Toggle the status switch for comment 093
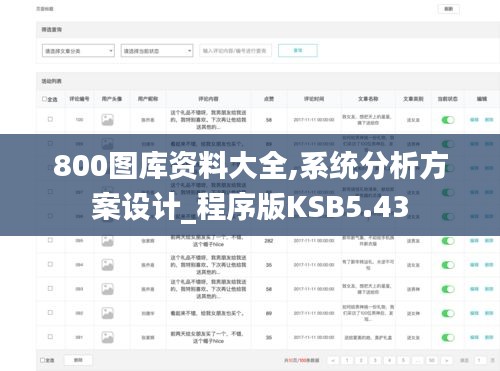Image resolution: width=500 pixels, height=371 pixels. click(x=448, y=289)
